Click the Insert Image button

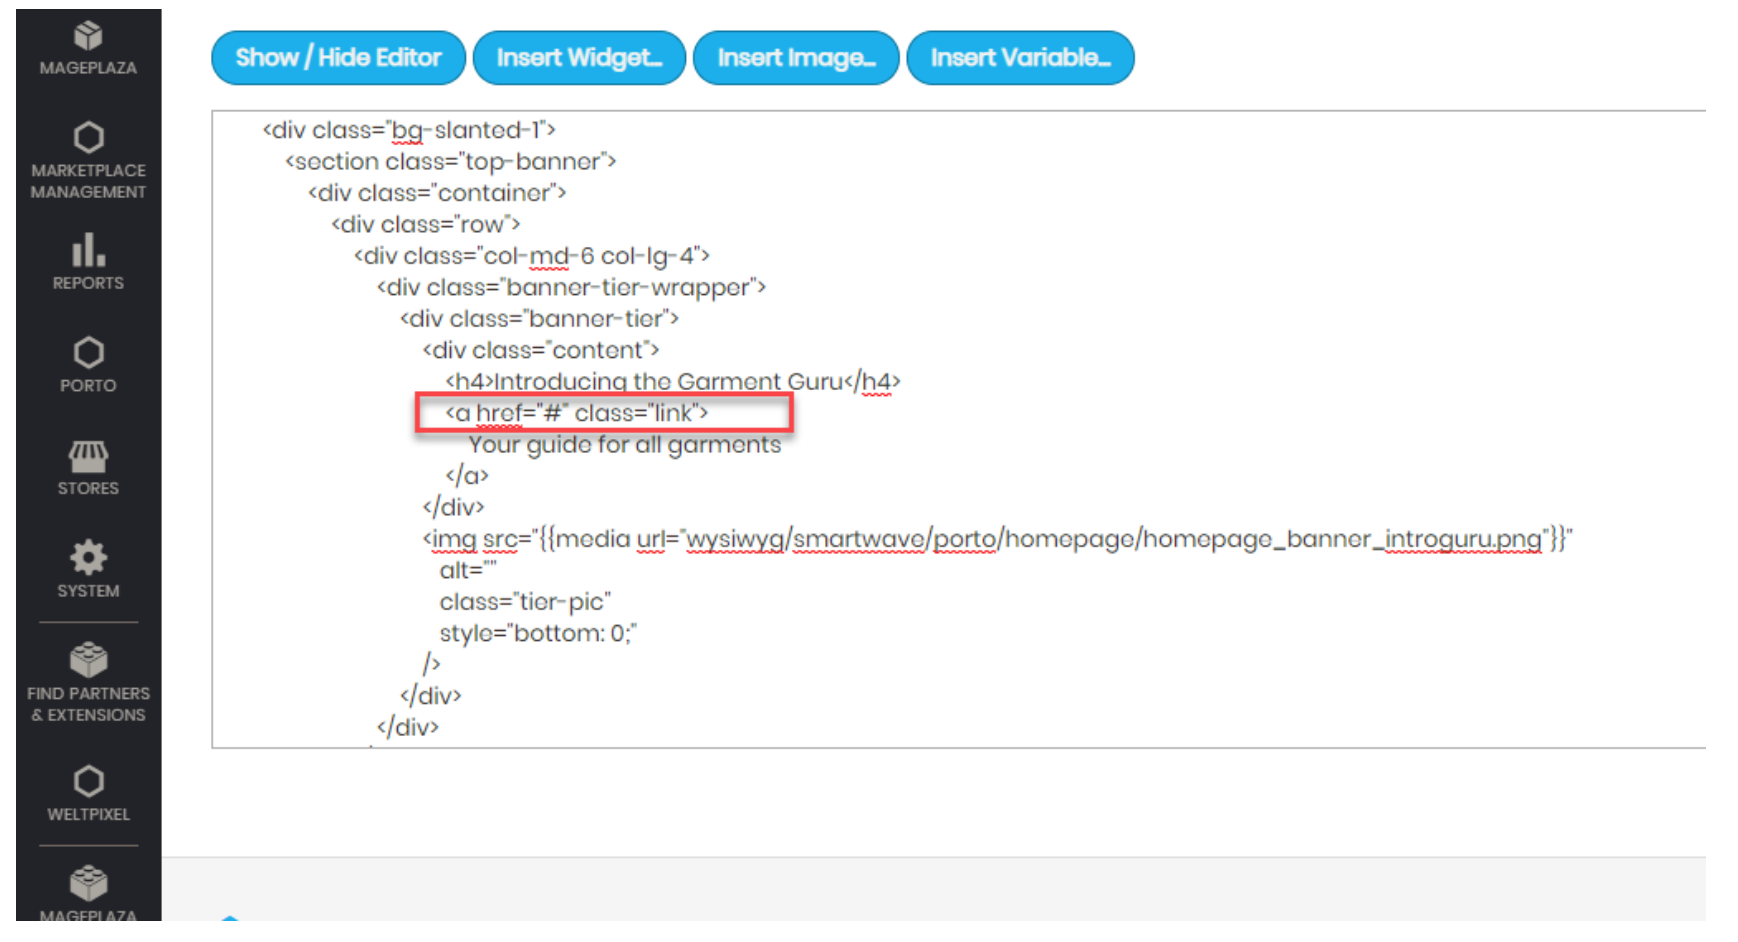[796, 58]
